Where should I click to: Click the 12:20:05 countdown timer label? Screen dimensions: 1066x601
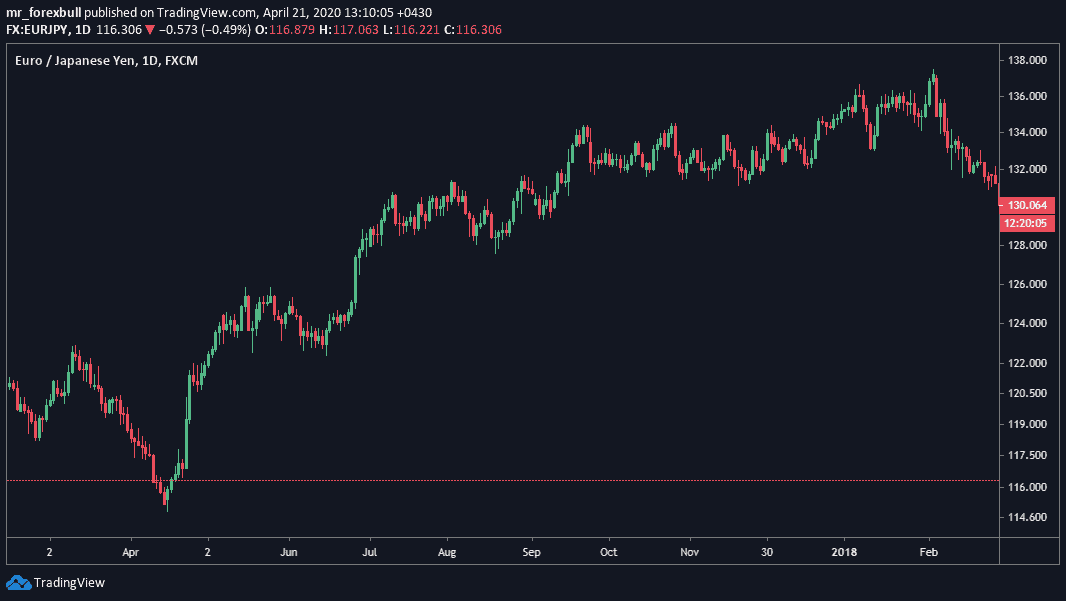pos(1027,223)
